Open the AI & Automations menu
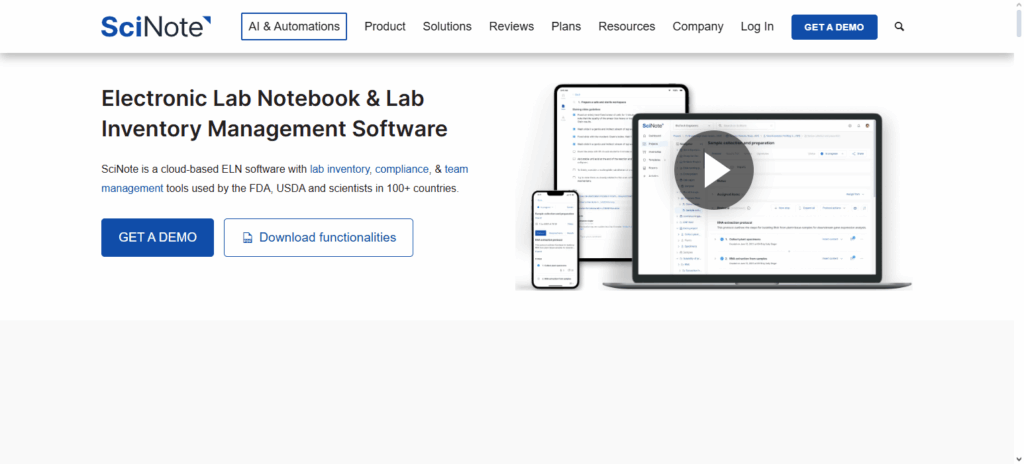The width and height of the screenshot is (1024, 464). (294, 27)
